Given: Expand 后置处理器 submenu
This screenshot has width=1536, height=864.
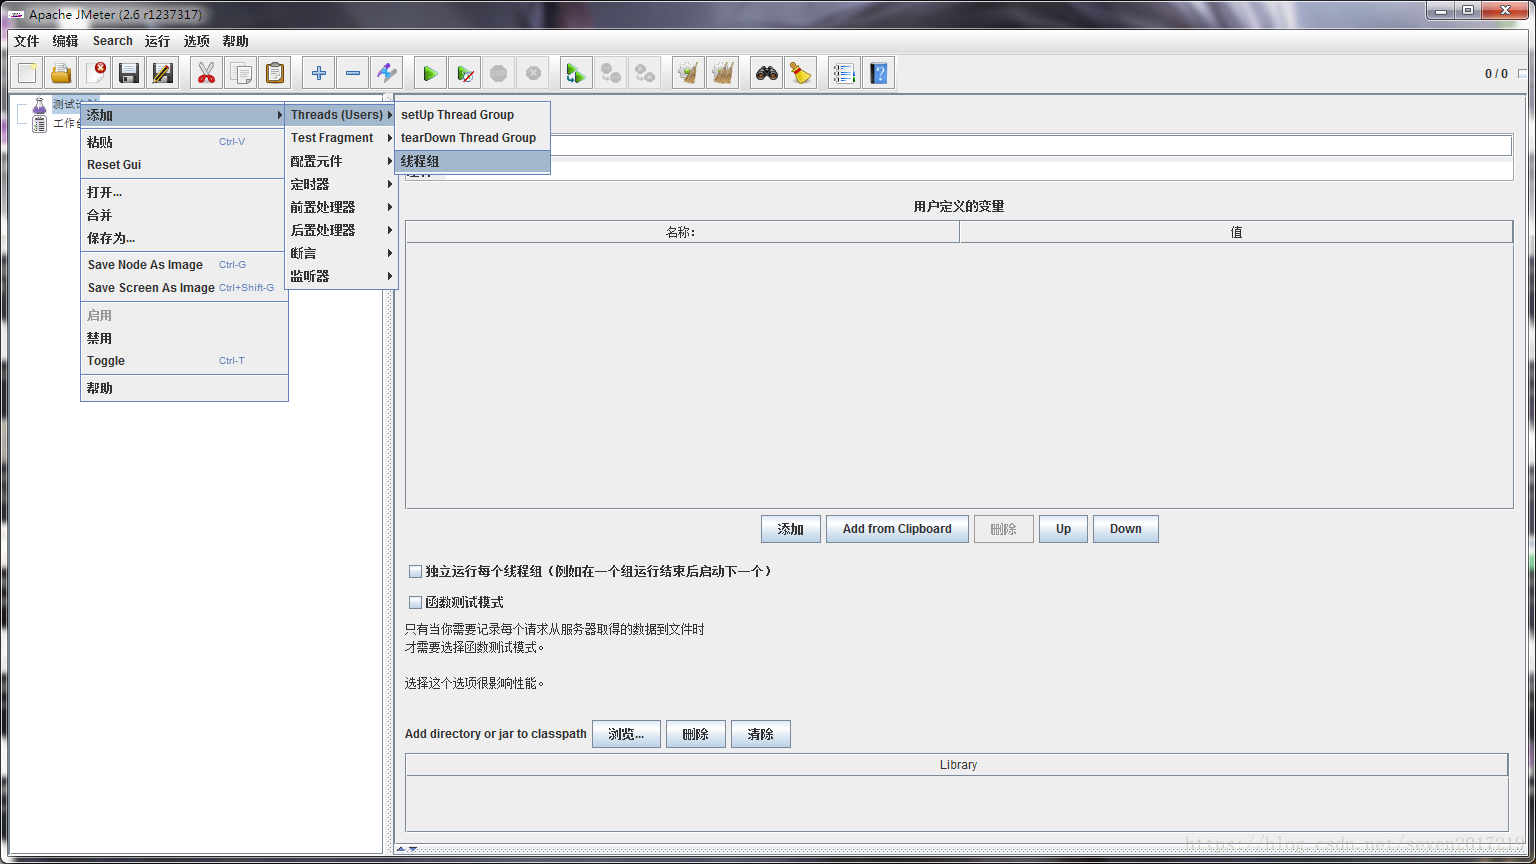Looking at the screenshot, I should (x=341, y=230).
